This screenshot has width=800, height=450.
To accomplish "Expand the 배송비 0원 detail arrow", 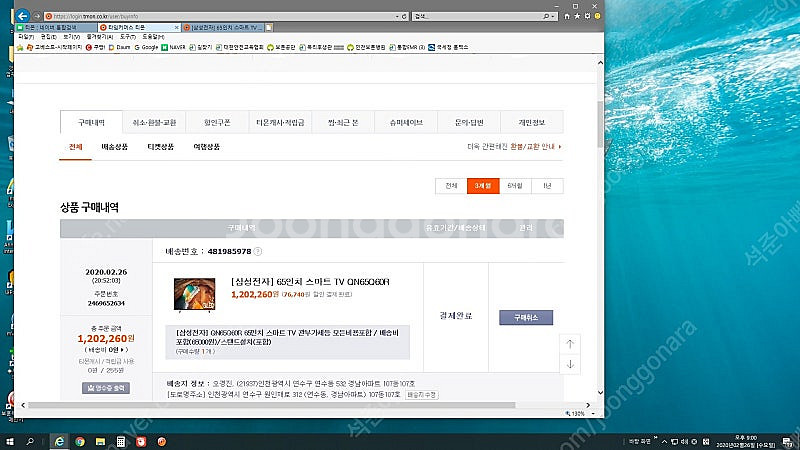I will 122,350.
